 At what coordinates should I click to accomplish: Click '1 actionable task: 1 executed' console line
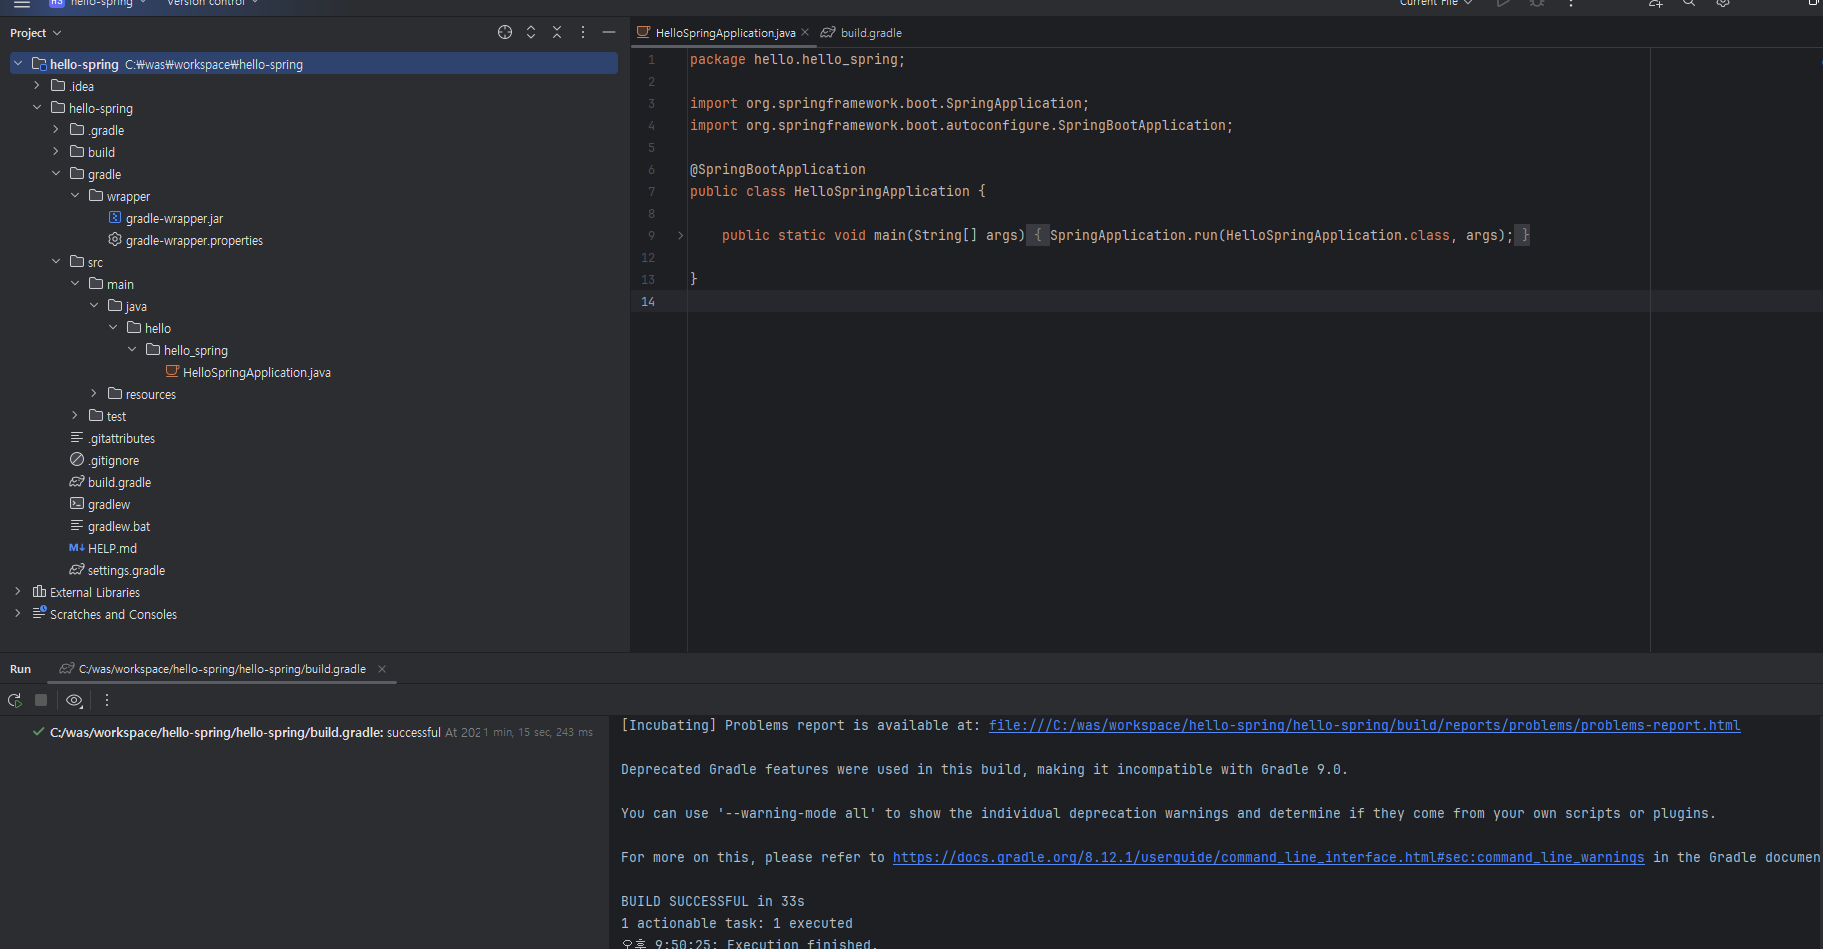737,924
